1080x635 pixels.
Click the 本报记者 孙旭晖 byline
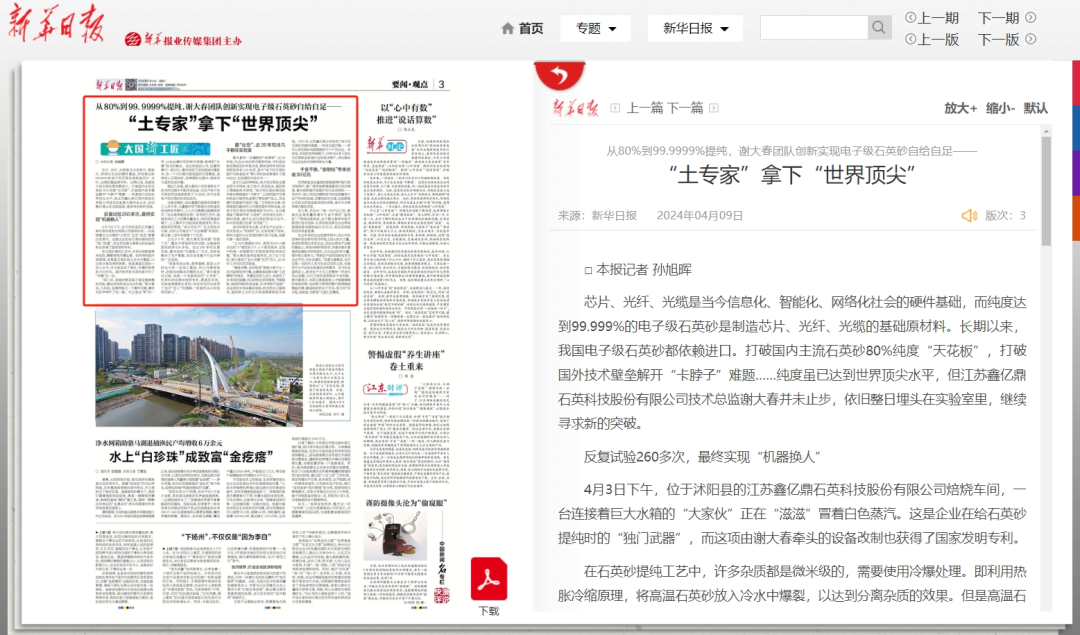click(638, 270)
